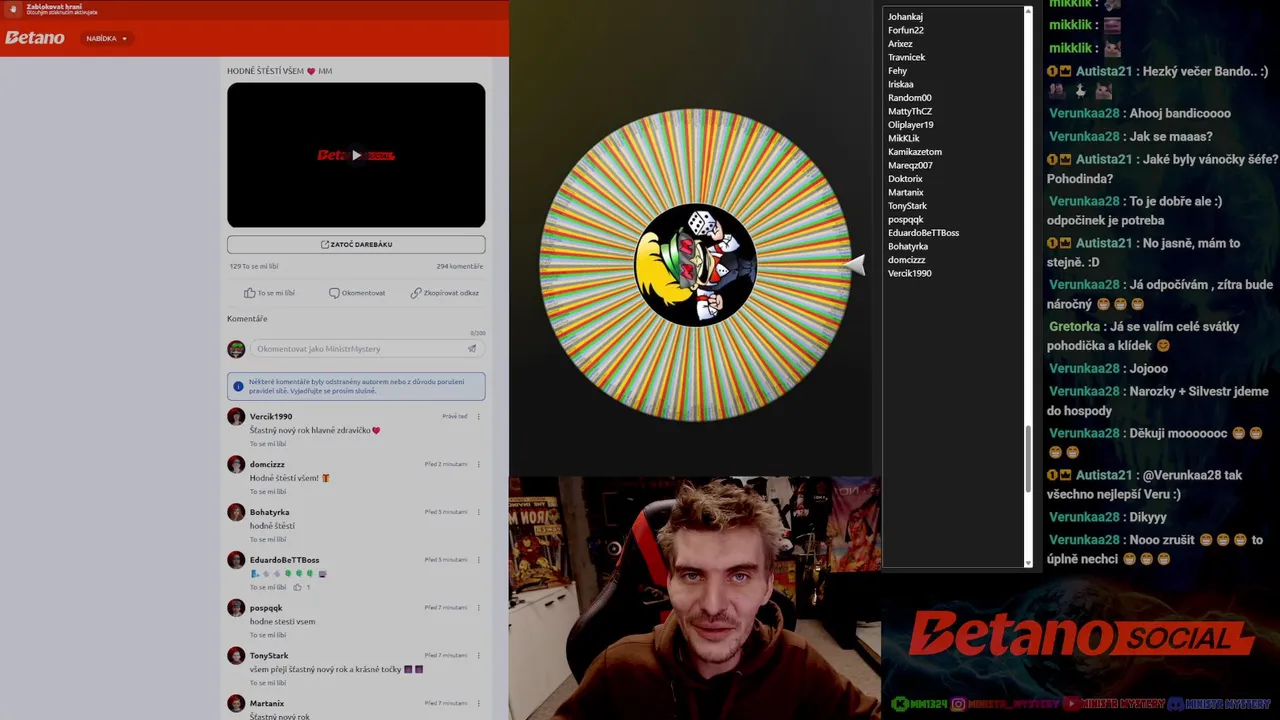Click Doktorix in the wheel names list
Image resolution: width=1280 pixels, height=720 pixels.
tap(905, 179)
